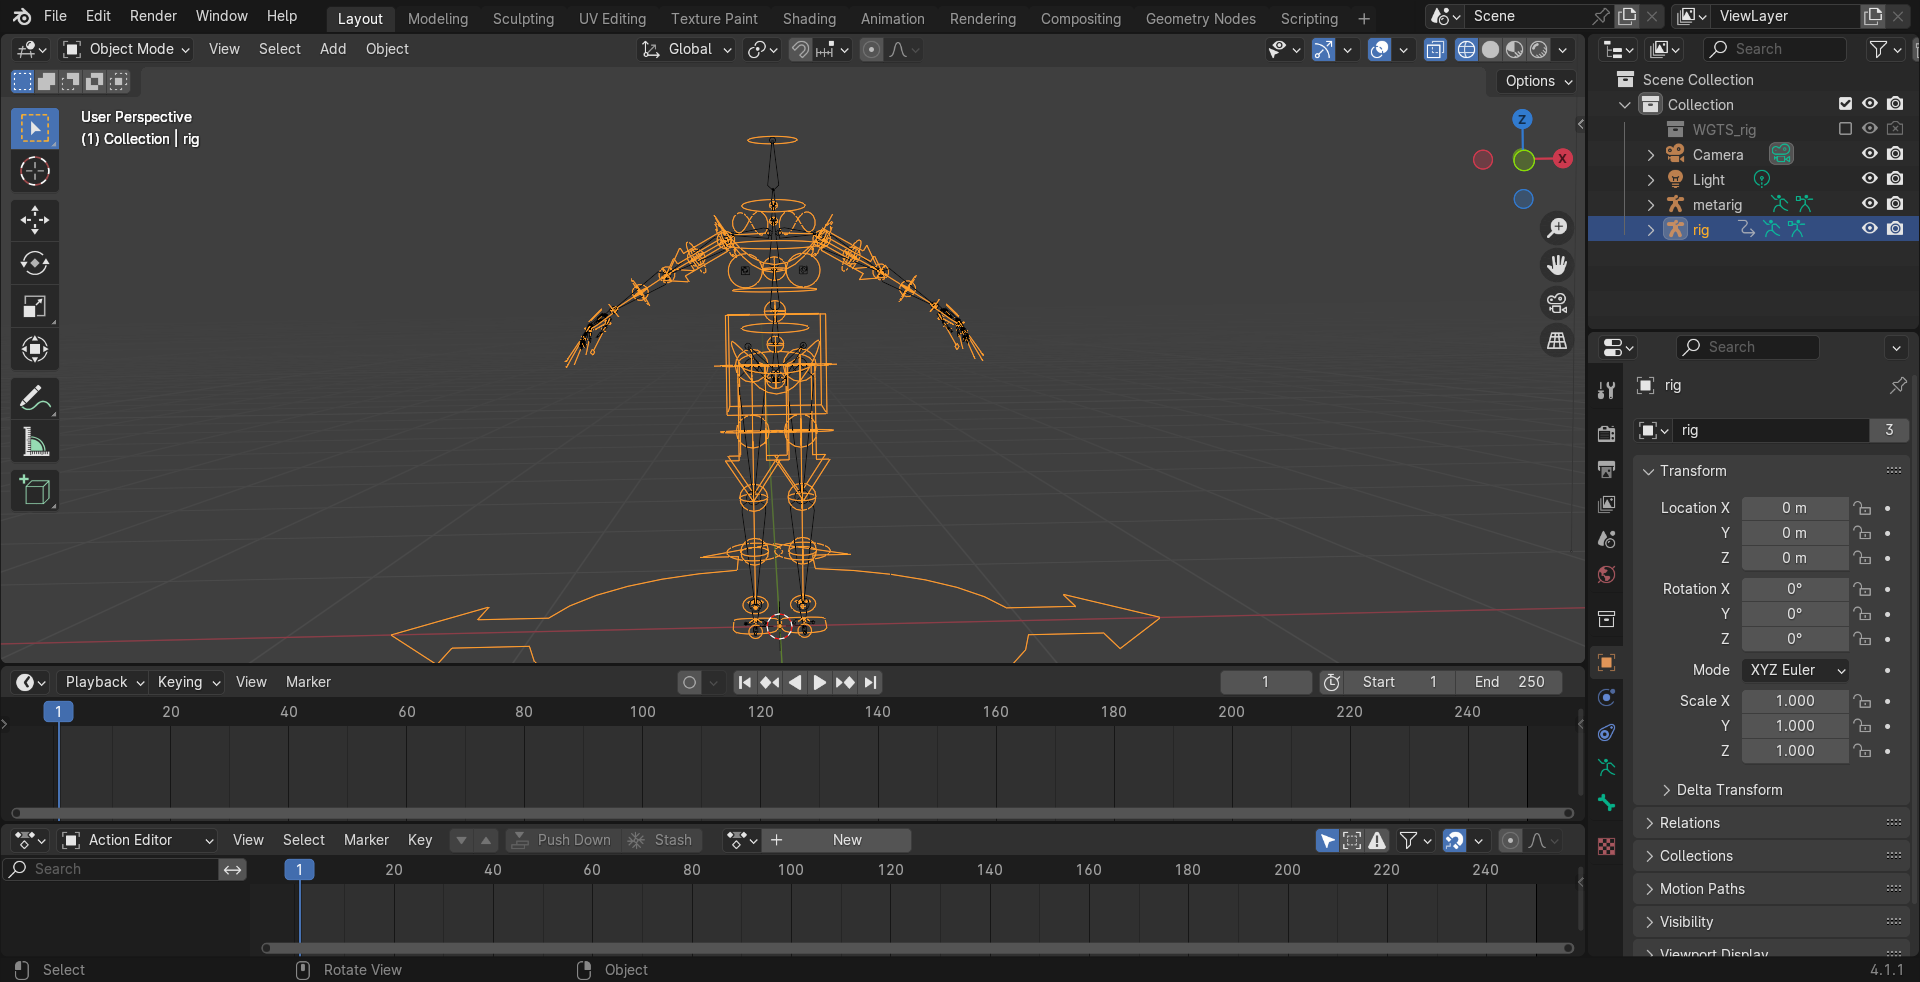1920x982 pixels.
Task: Open the Armature data properties tab
Action: [x=1606, y=768]
